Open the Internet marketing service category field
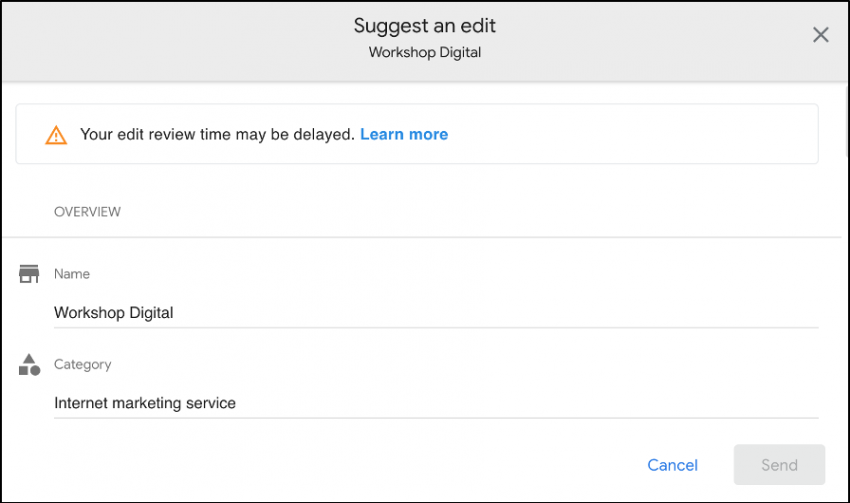The image size is (850, 503). 436,403
